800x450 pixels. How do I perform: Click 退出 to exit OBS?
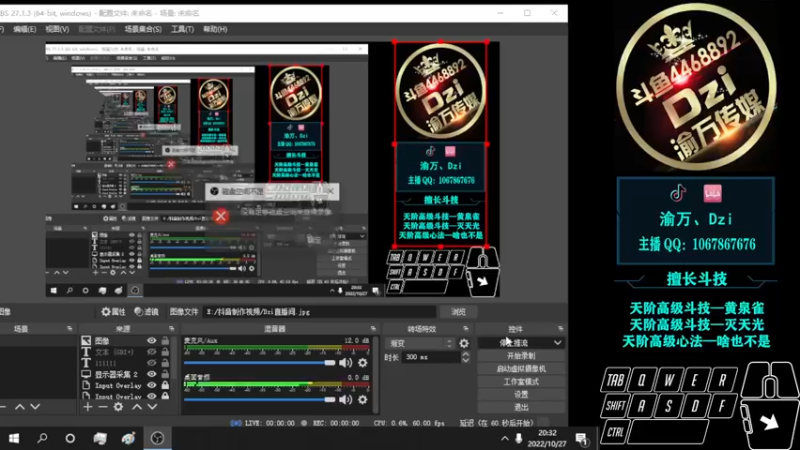coord(521,407)
